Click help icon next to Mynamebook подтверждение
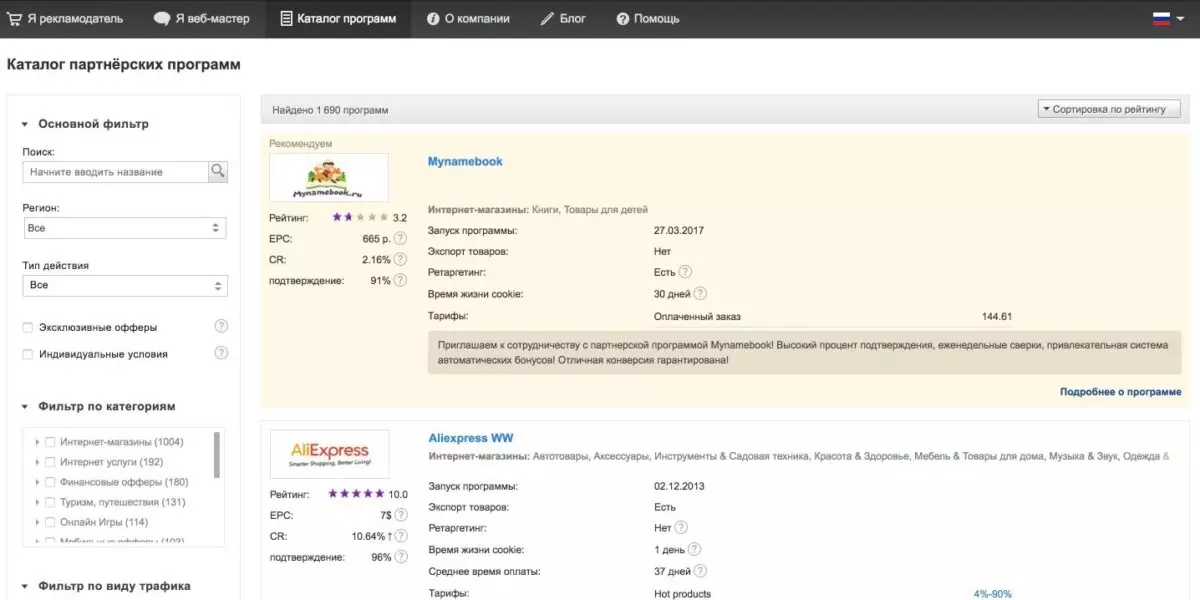The image size is (1200, 600). pyautogui.click(x=401, y=281)
